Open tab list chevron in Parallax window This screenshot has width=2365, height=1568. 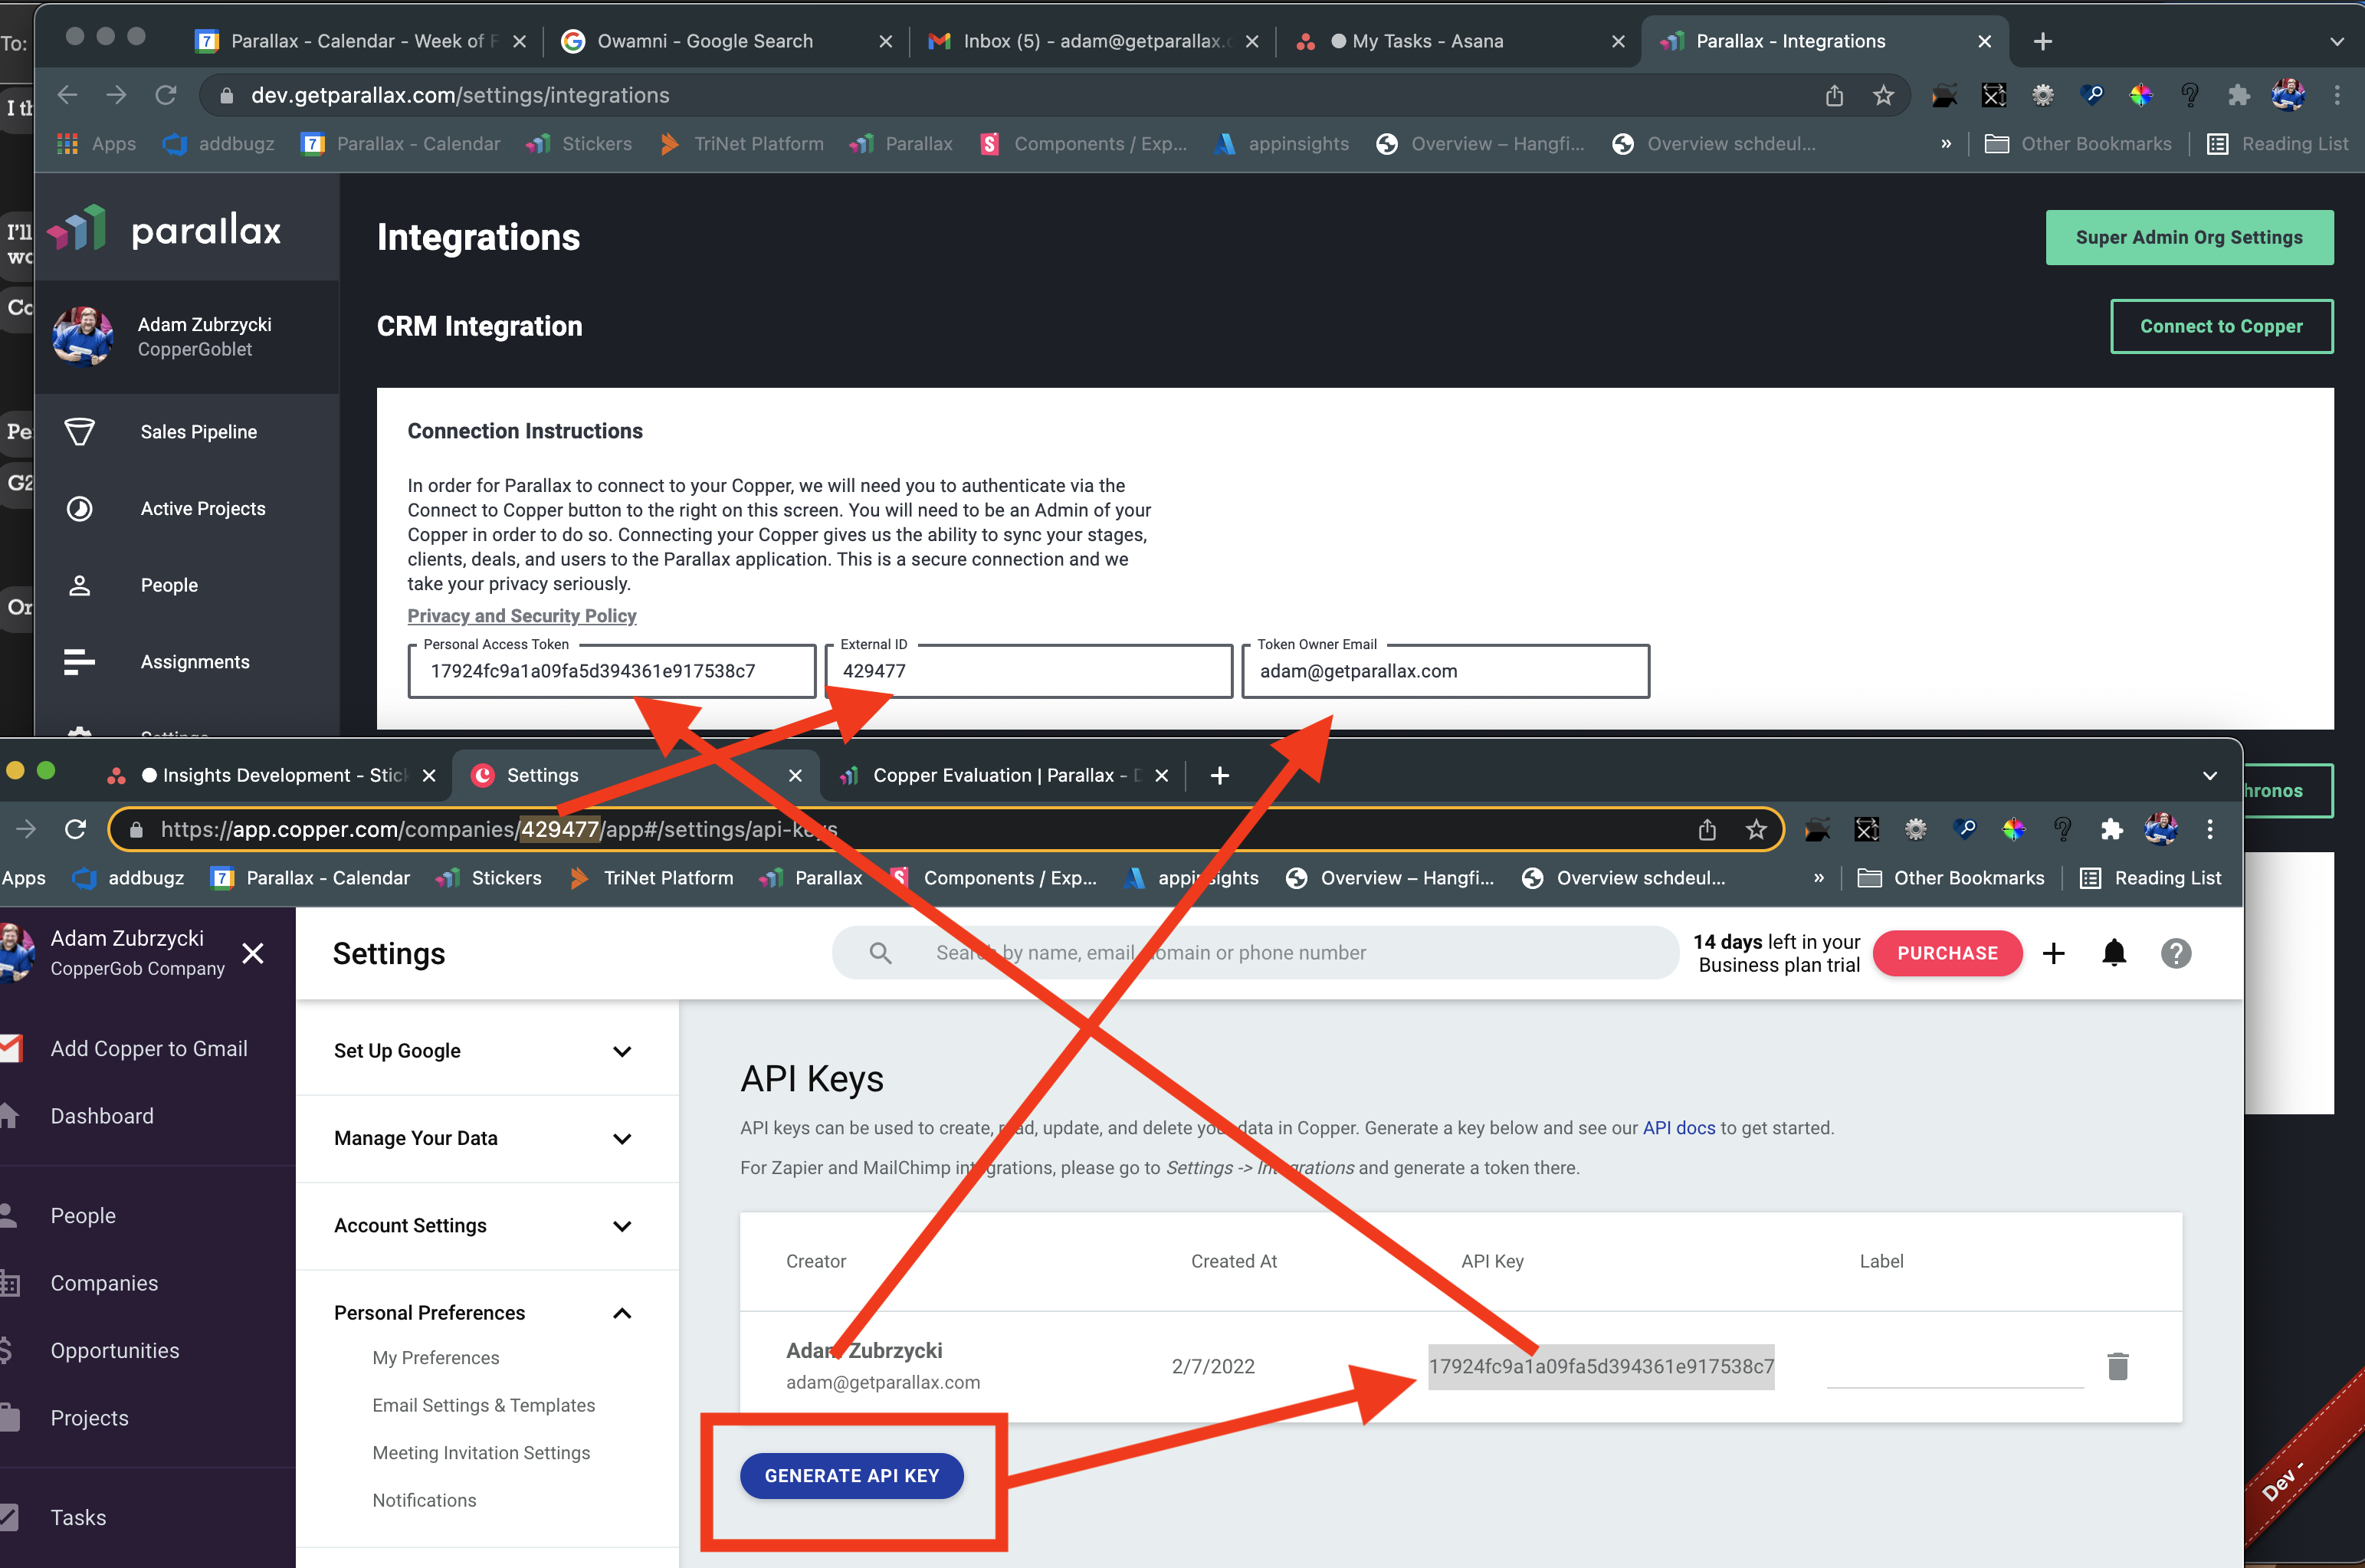click(x=2337, y=41)
